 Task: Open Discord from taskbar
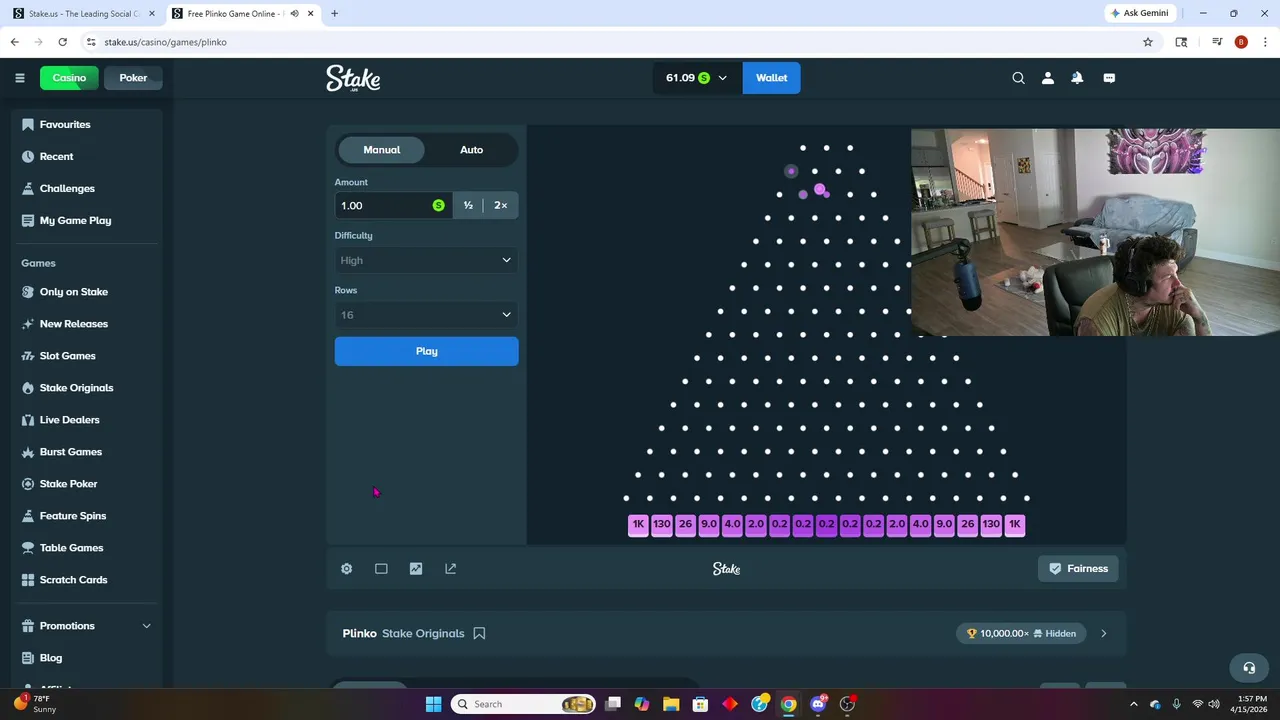pos(818,704)
